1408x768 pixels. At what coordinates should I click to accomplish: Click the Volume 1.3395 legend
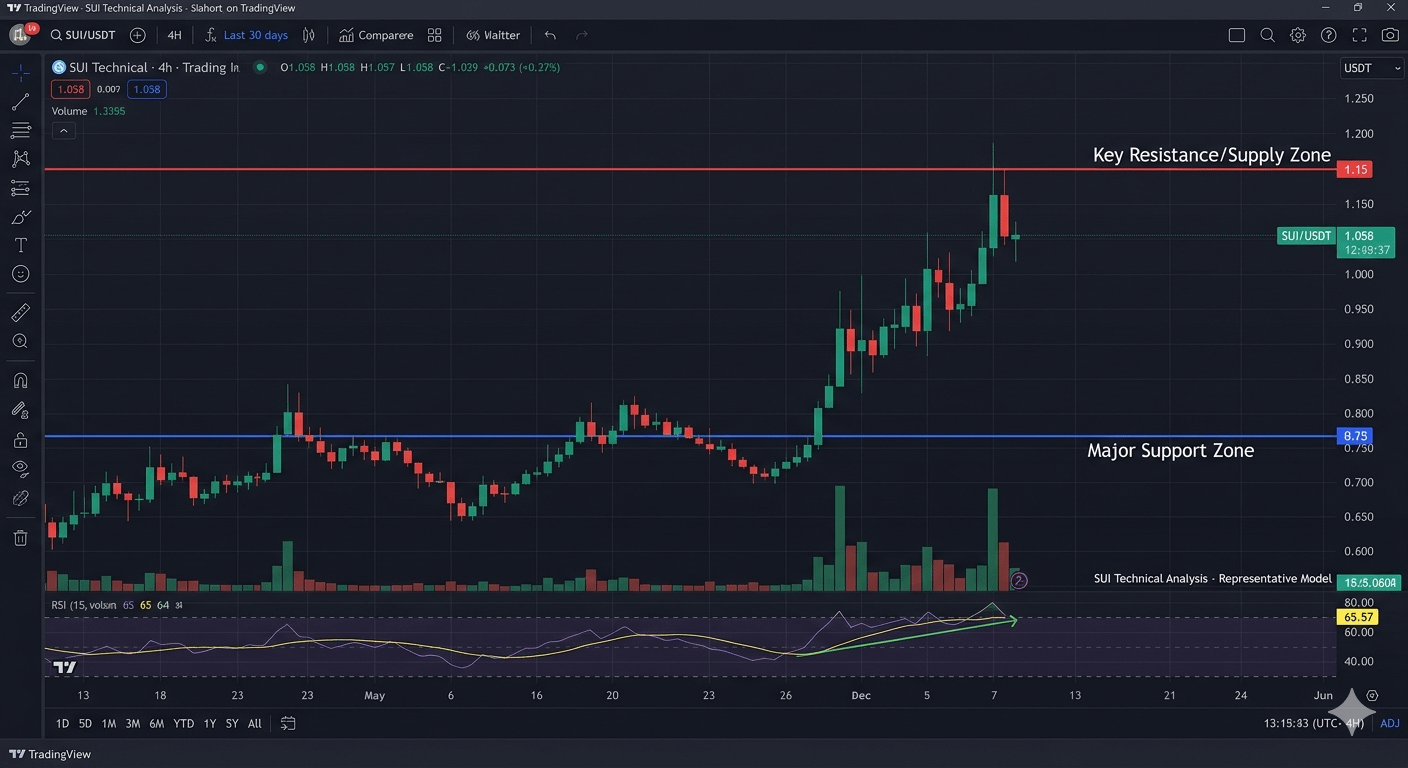pyautogui.click(x=89, y=111)
